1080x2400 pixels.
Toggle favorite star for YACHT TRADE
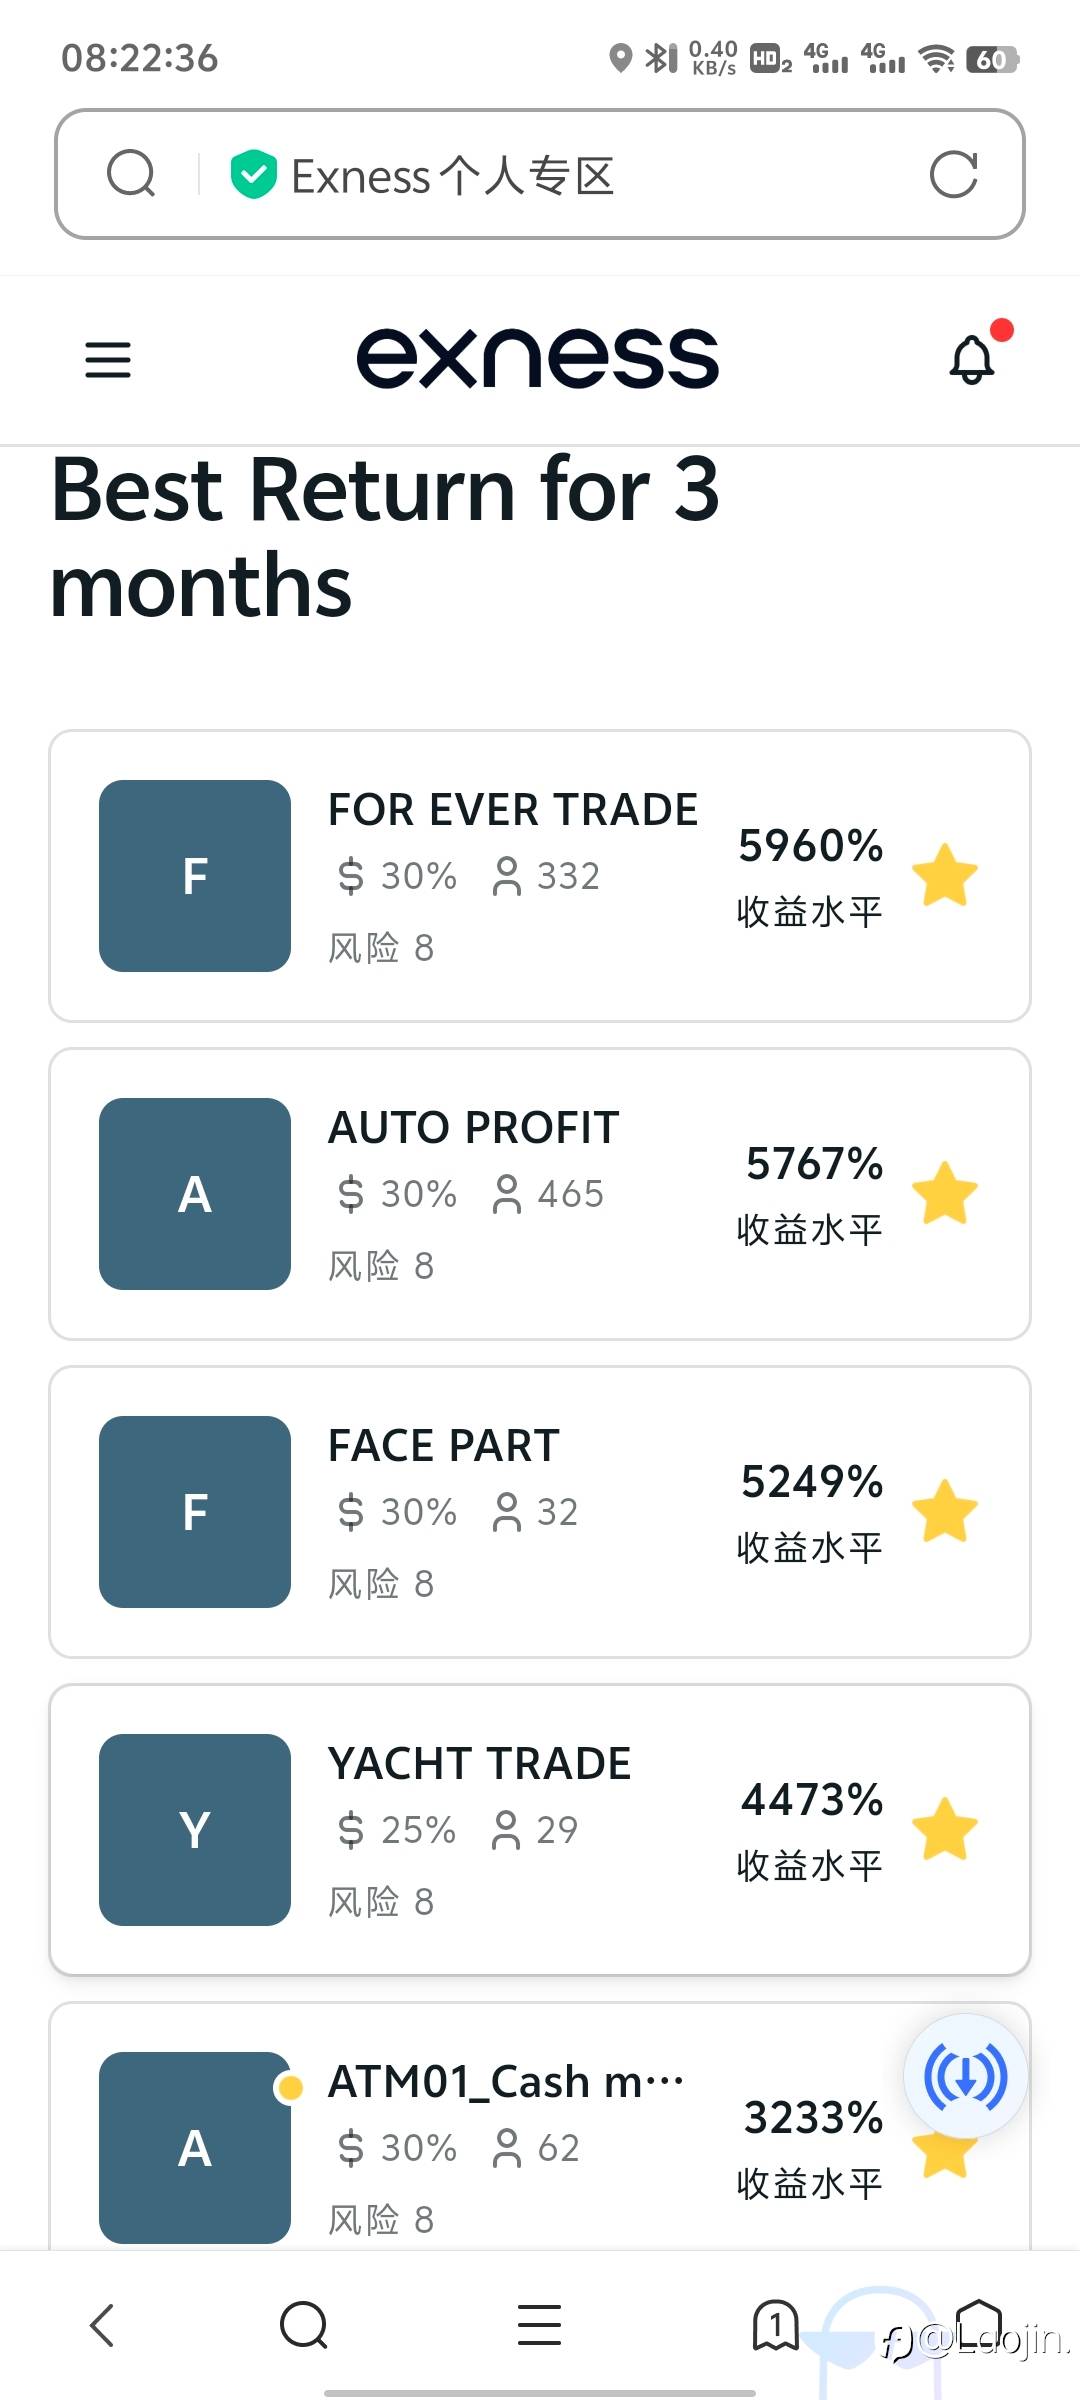click(944, 1829)
